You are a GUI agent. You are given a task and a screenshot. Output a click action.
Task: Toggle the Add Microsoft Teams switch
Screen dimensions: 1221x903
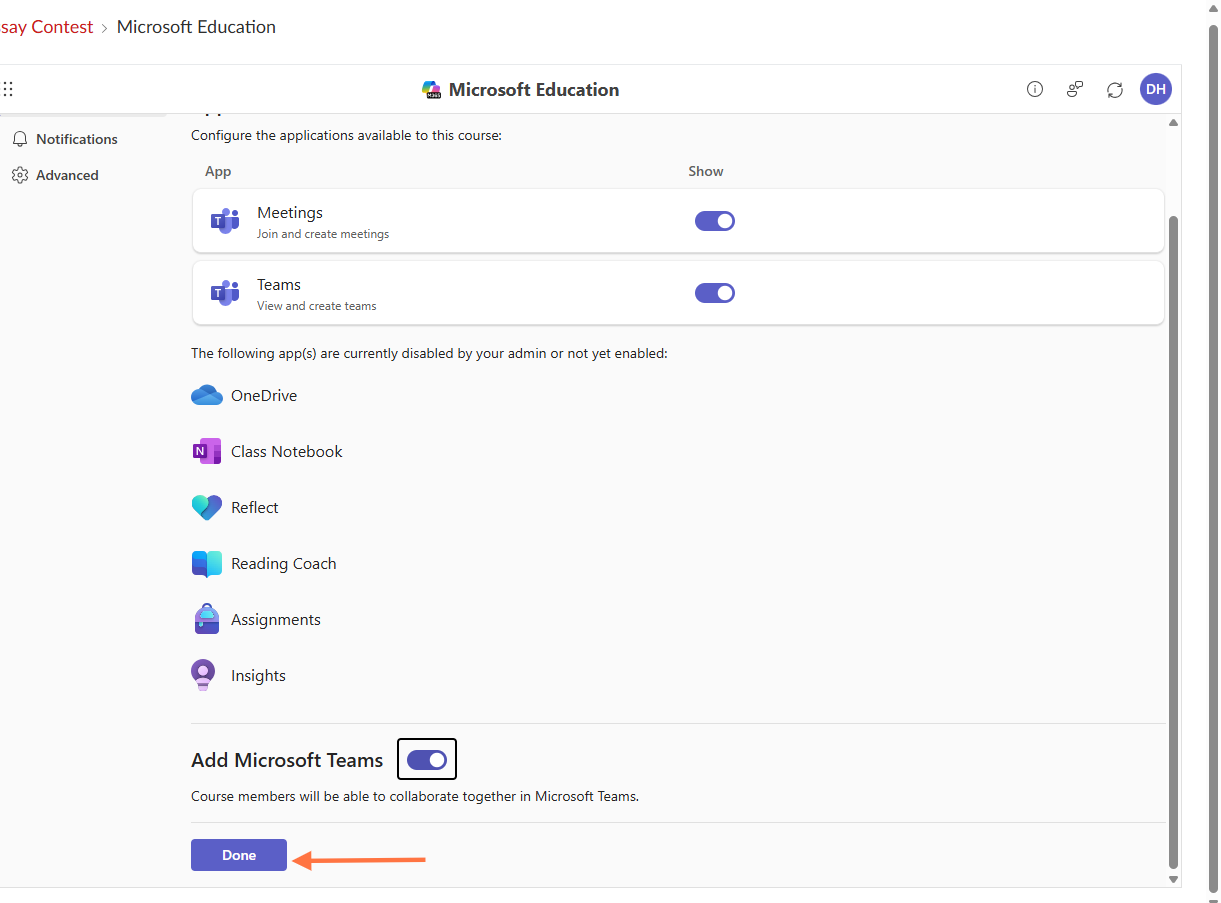[427, 760]
